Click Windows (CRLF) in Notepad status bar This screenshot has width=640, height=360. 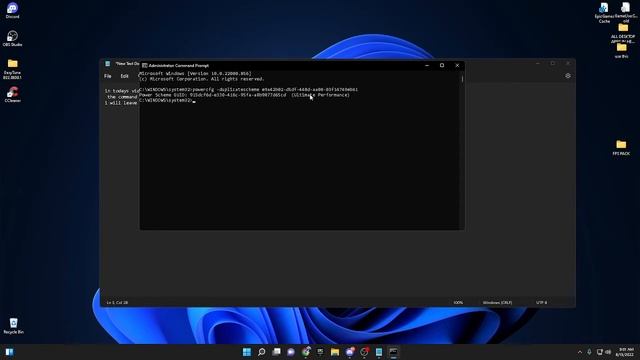(x=497, y=302)
